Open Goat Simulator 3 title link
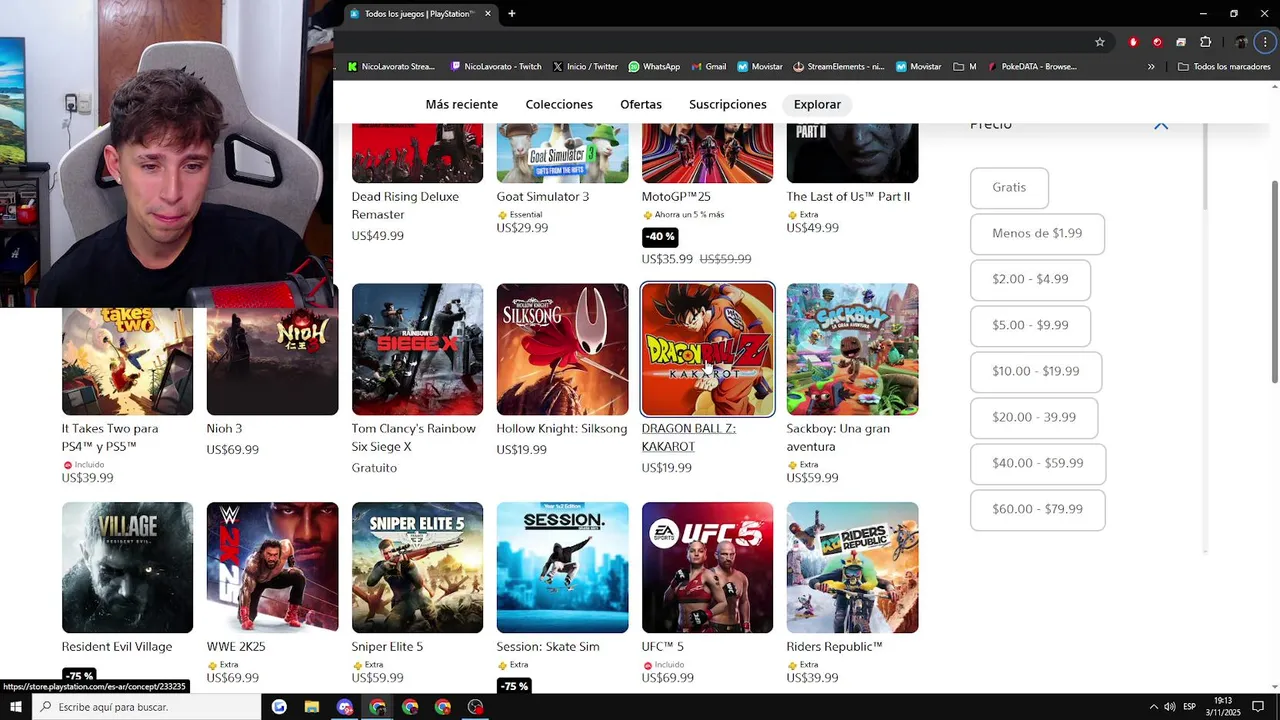1280x720 pixels. pos(543,197)
